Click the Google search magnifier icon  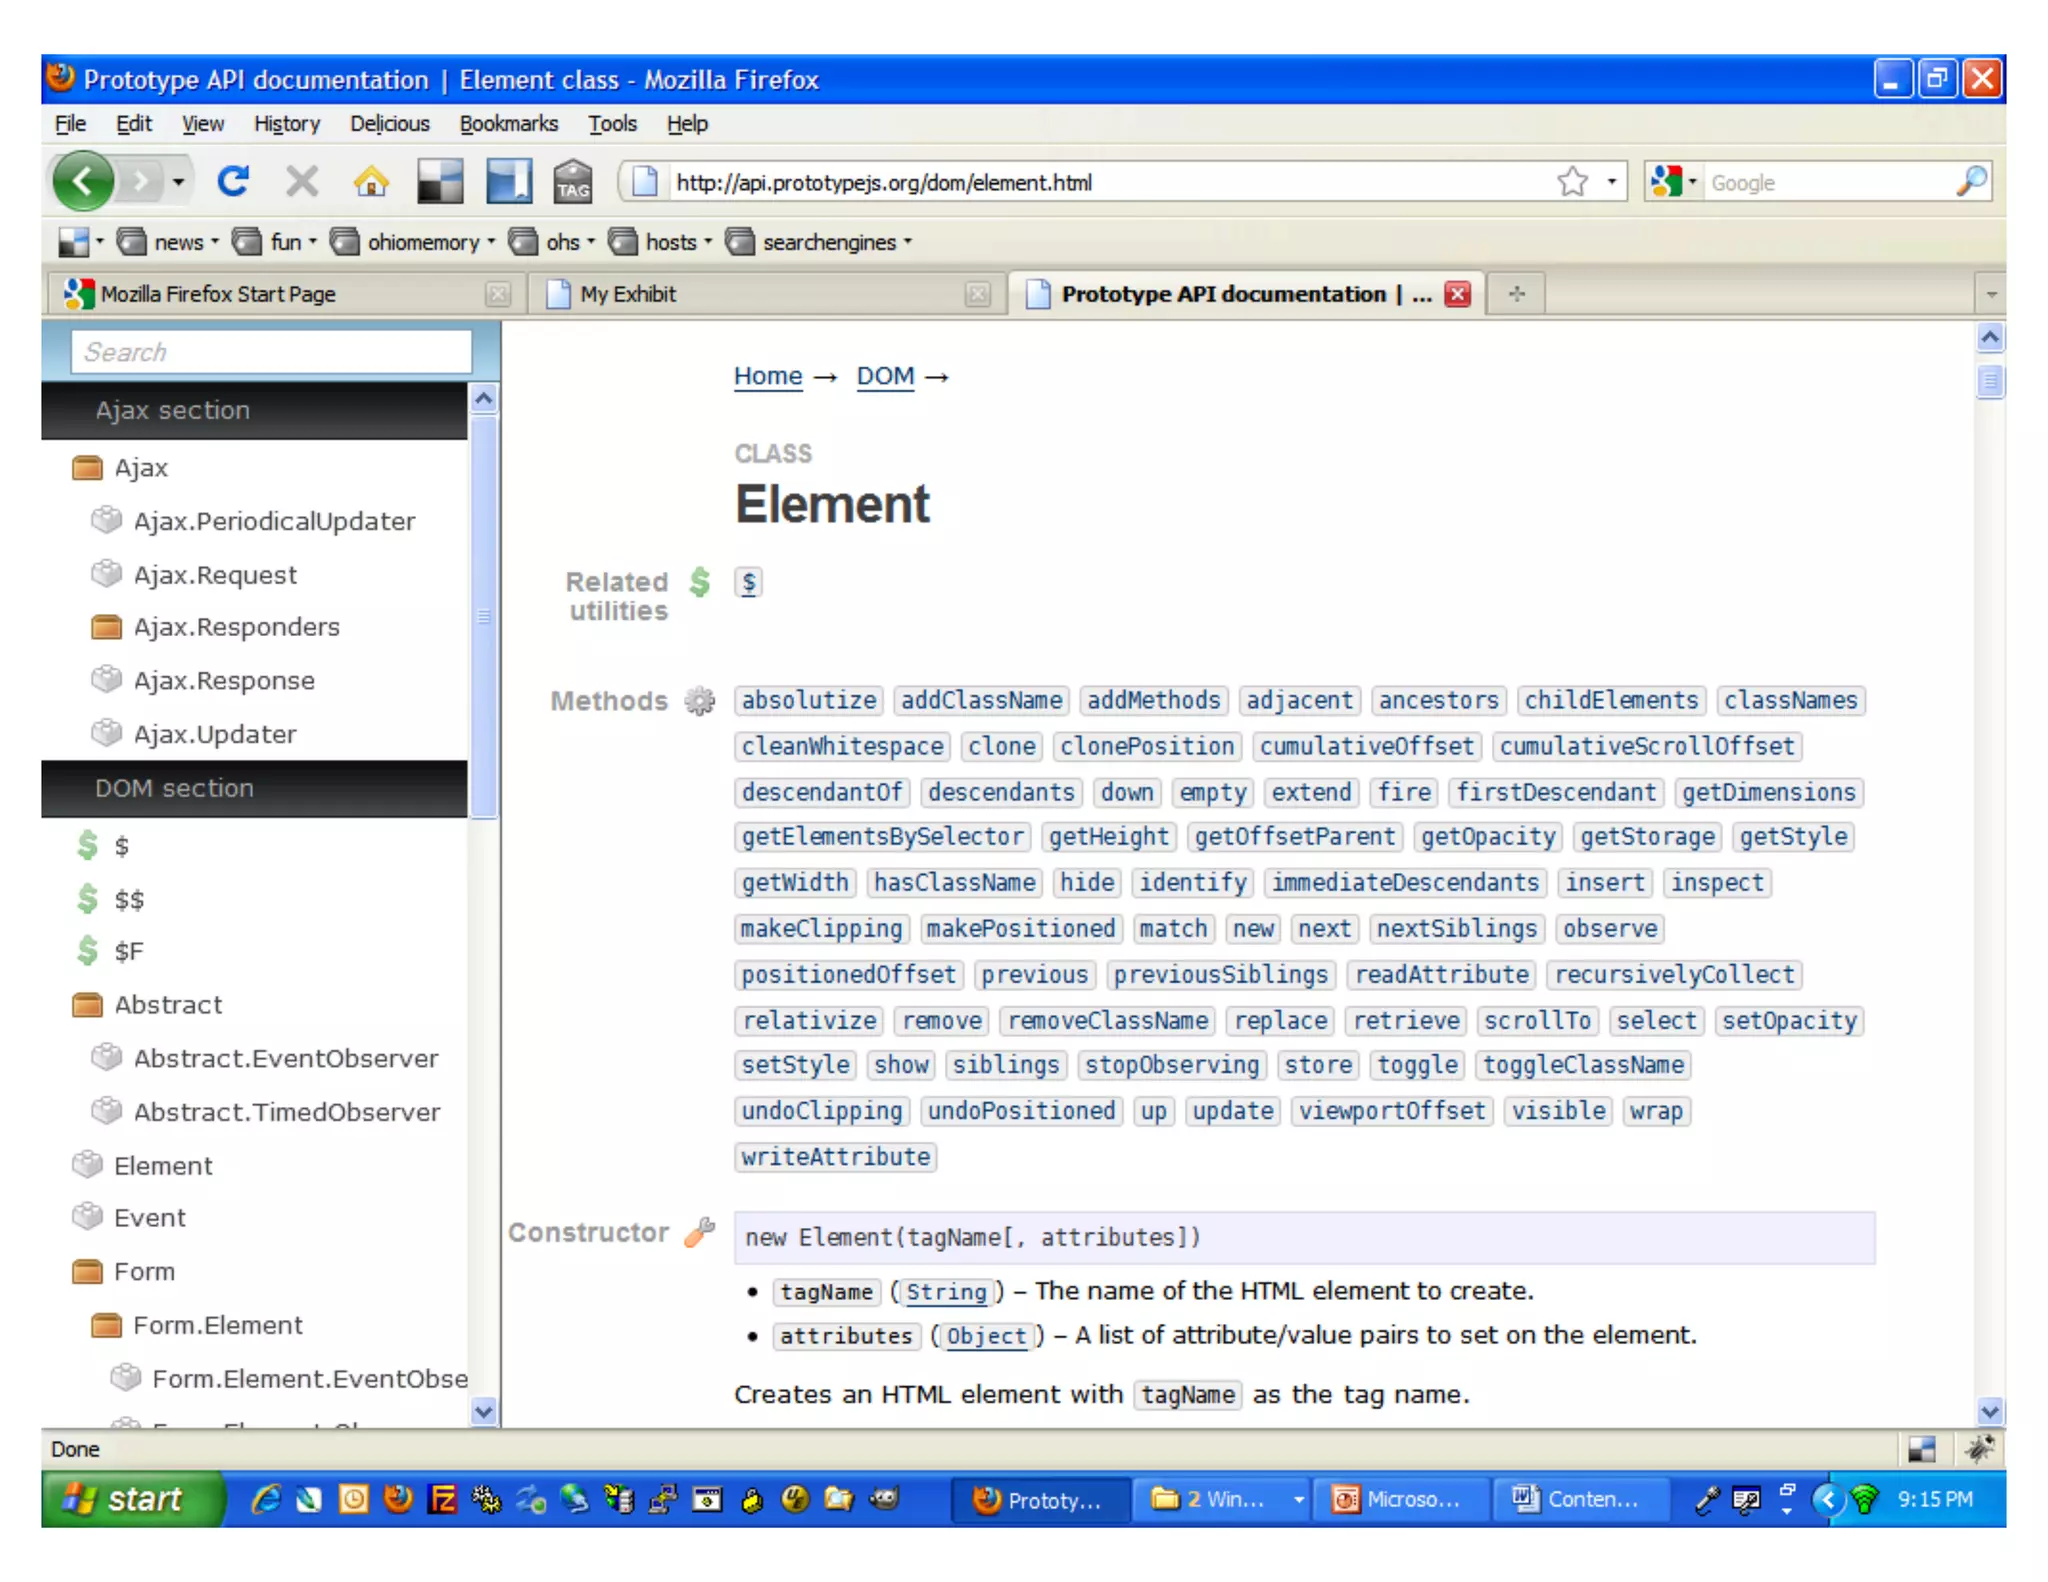click(x=1970, y=182)
